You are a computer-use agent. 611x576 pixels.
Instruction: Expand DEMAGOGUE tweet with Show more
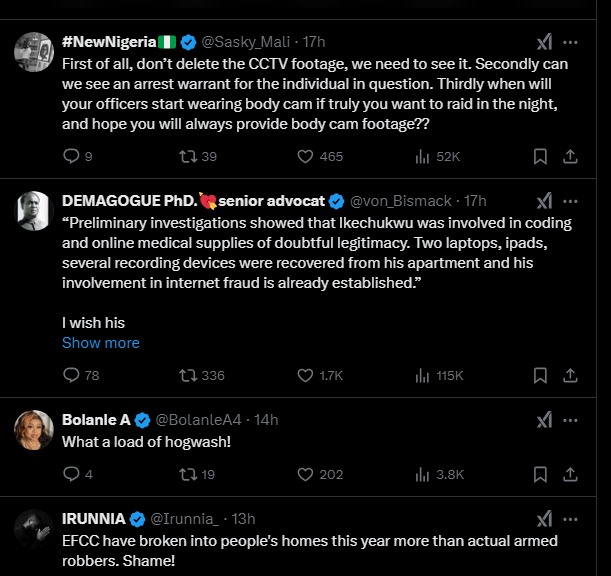(101, 342)
